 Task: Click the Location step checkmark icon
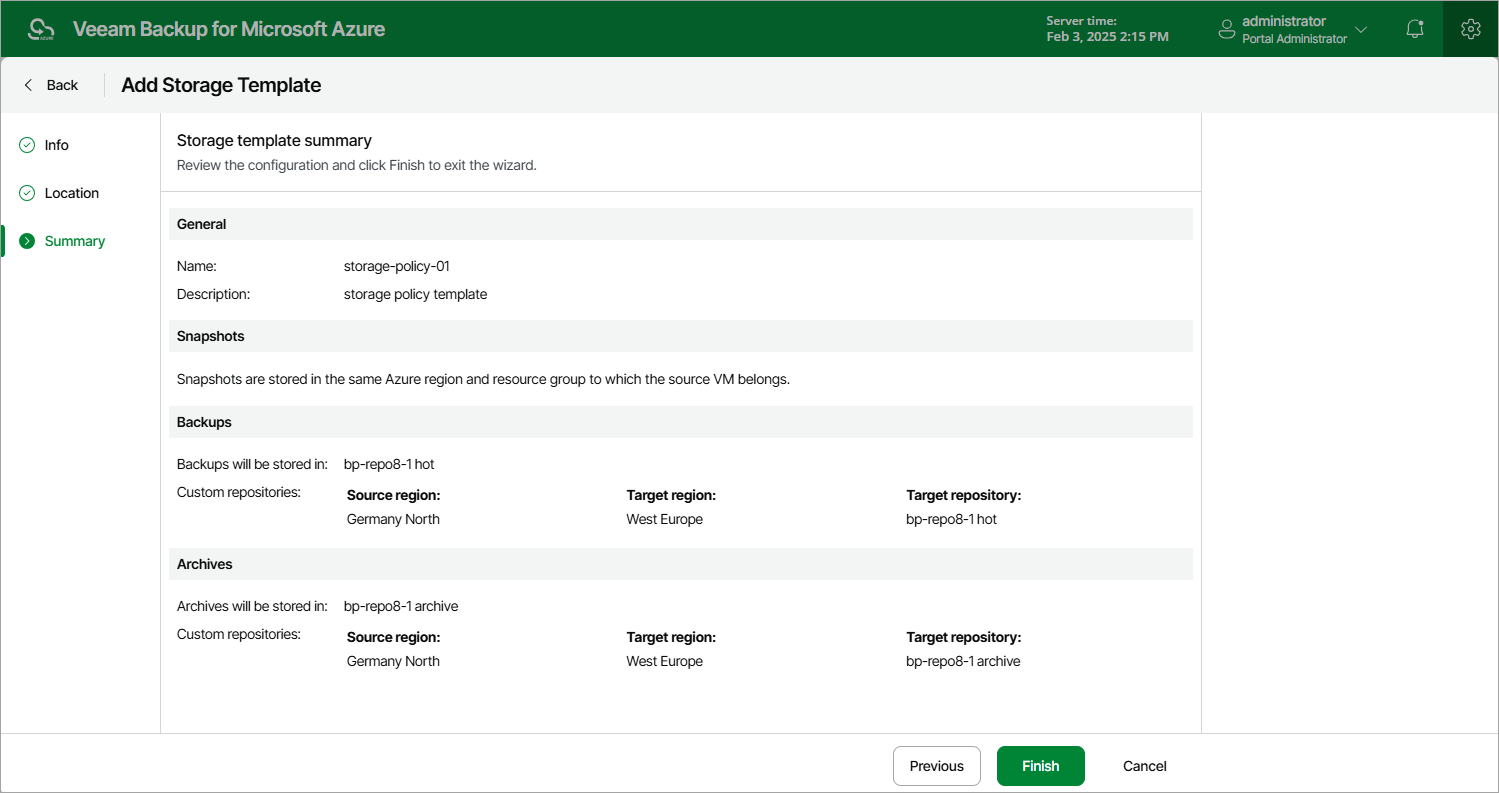(x=27, y=193)
